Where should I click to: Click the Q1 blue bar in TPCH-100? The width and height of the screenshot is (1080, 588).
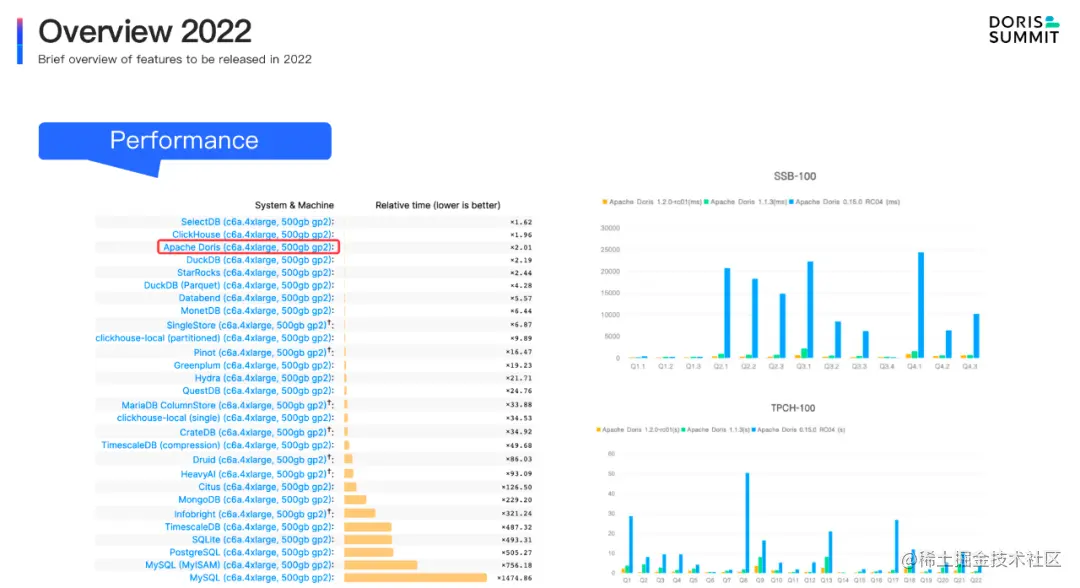(631, 545)
